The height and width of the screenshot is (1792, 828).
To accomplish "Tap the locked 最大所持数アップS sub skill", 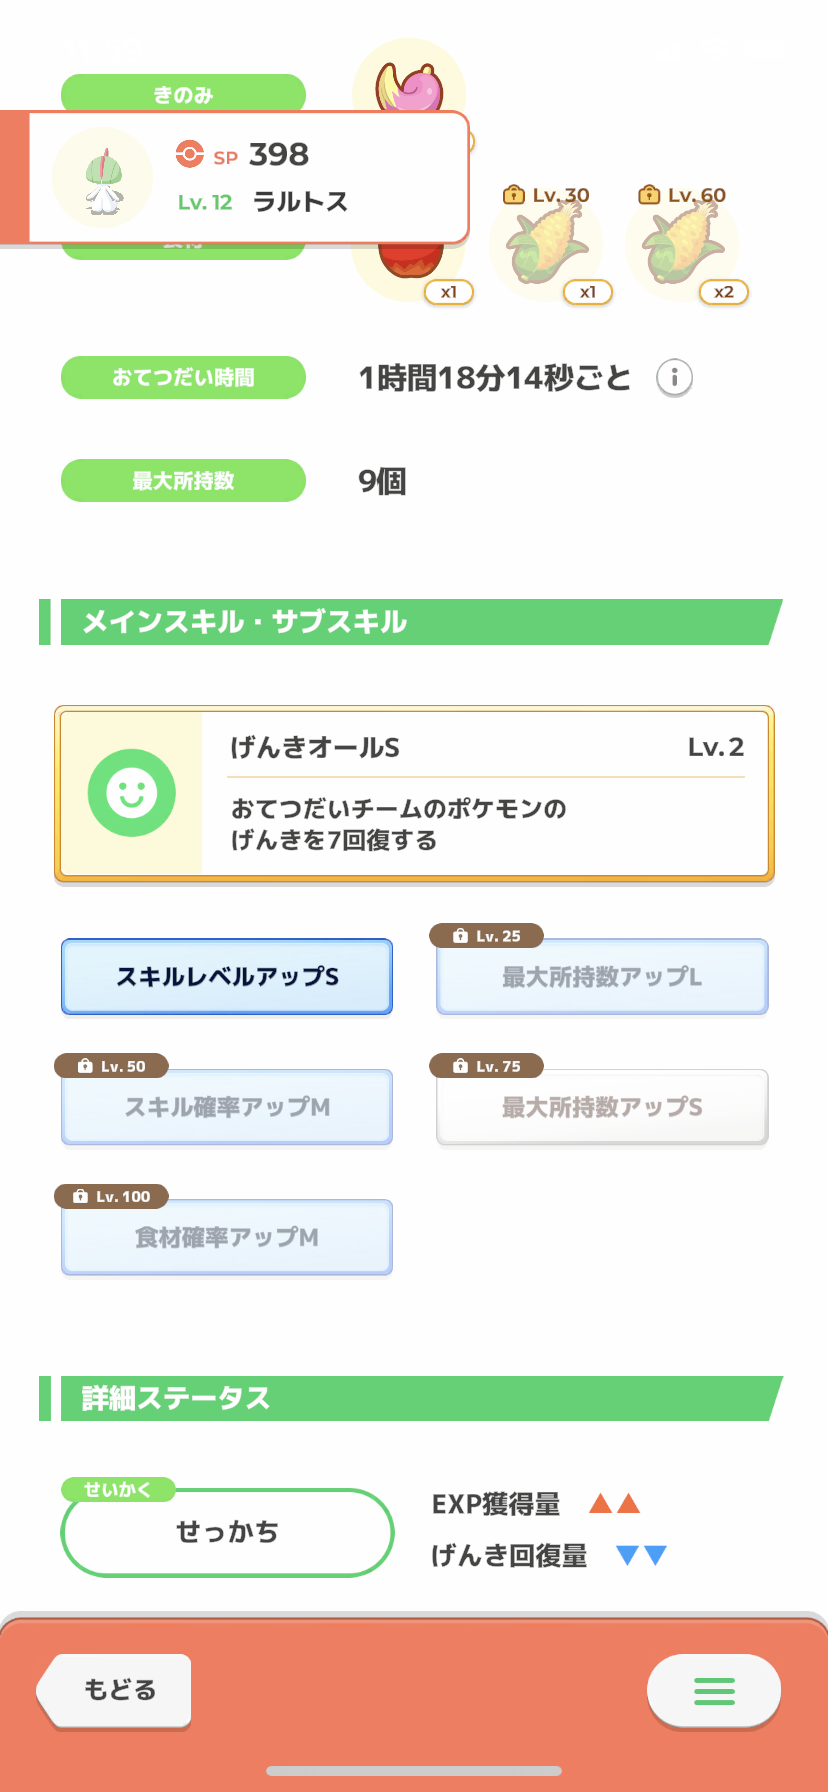I will [x=602, y=1107].
